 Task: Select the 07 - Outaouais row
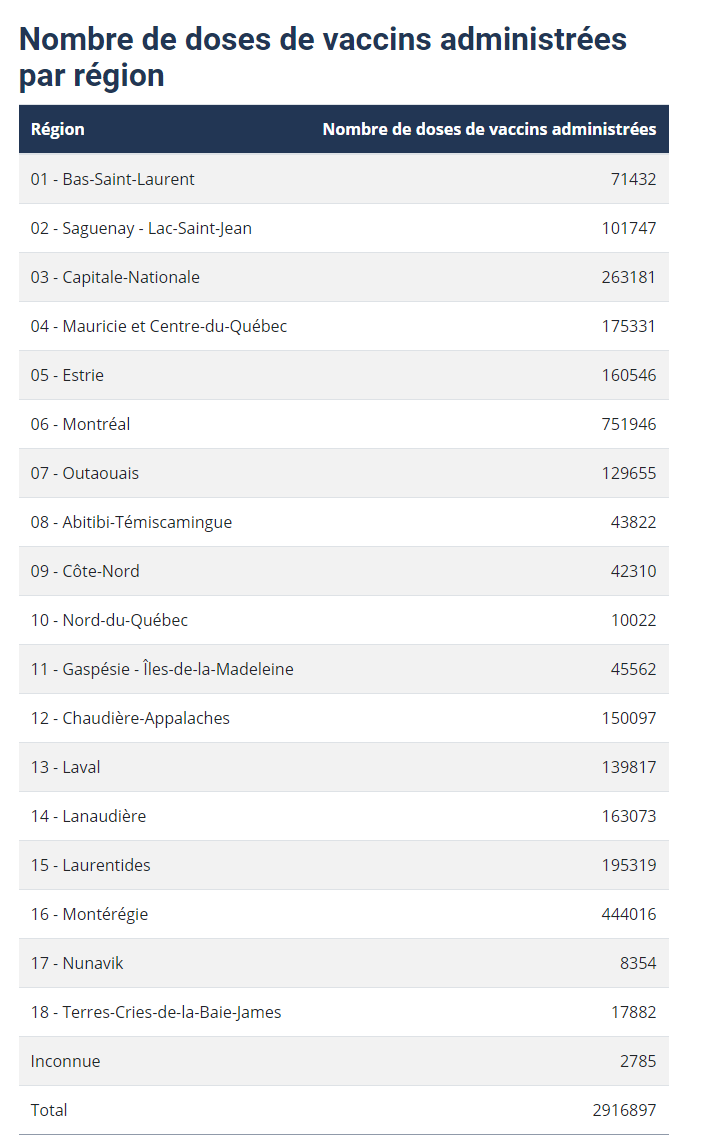[343, 473]
